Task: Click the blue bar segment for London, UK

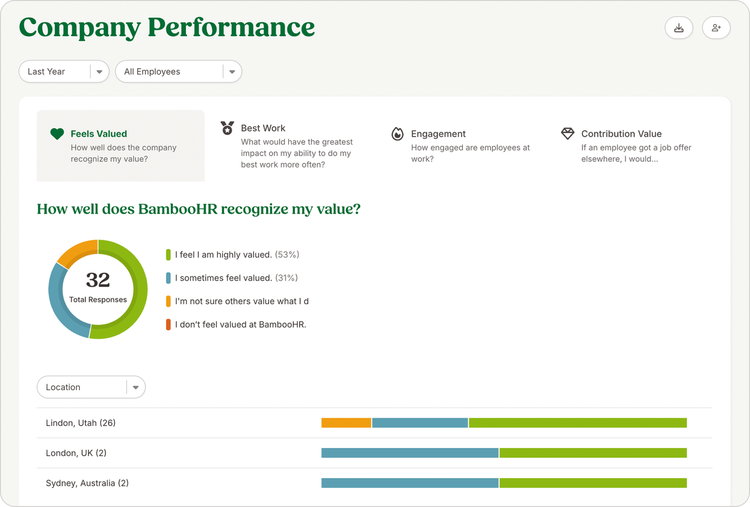Action: point(410,453)
